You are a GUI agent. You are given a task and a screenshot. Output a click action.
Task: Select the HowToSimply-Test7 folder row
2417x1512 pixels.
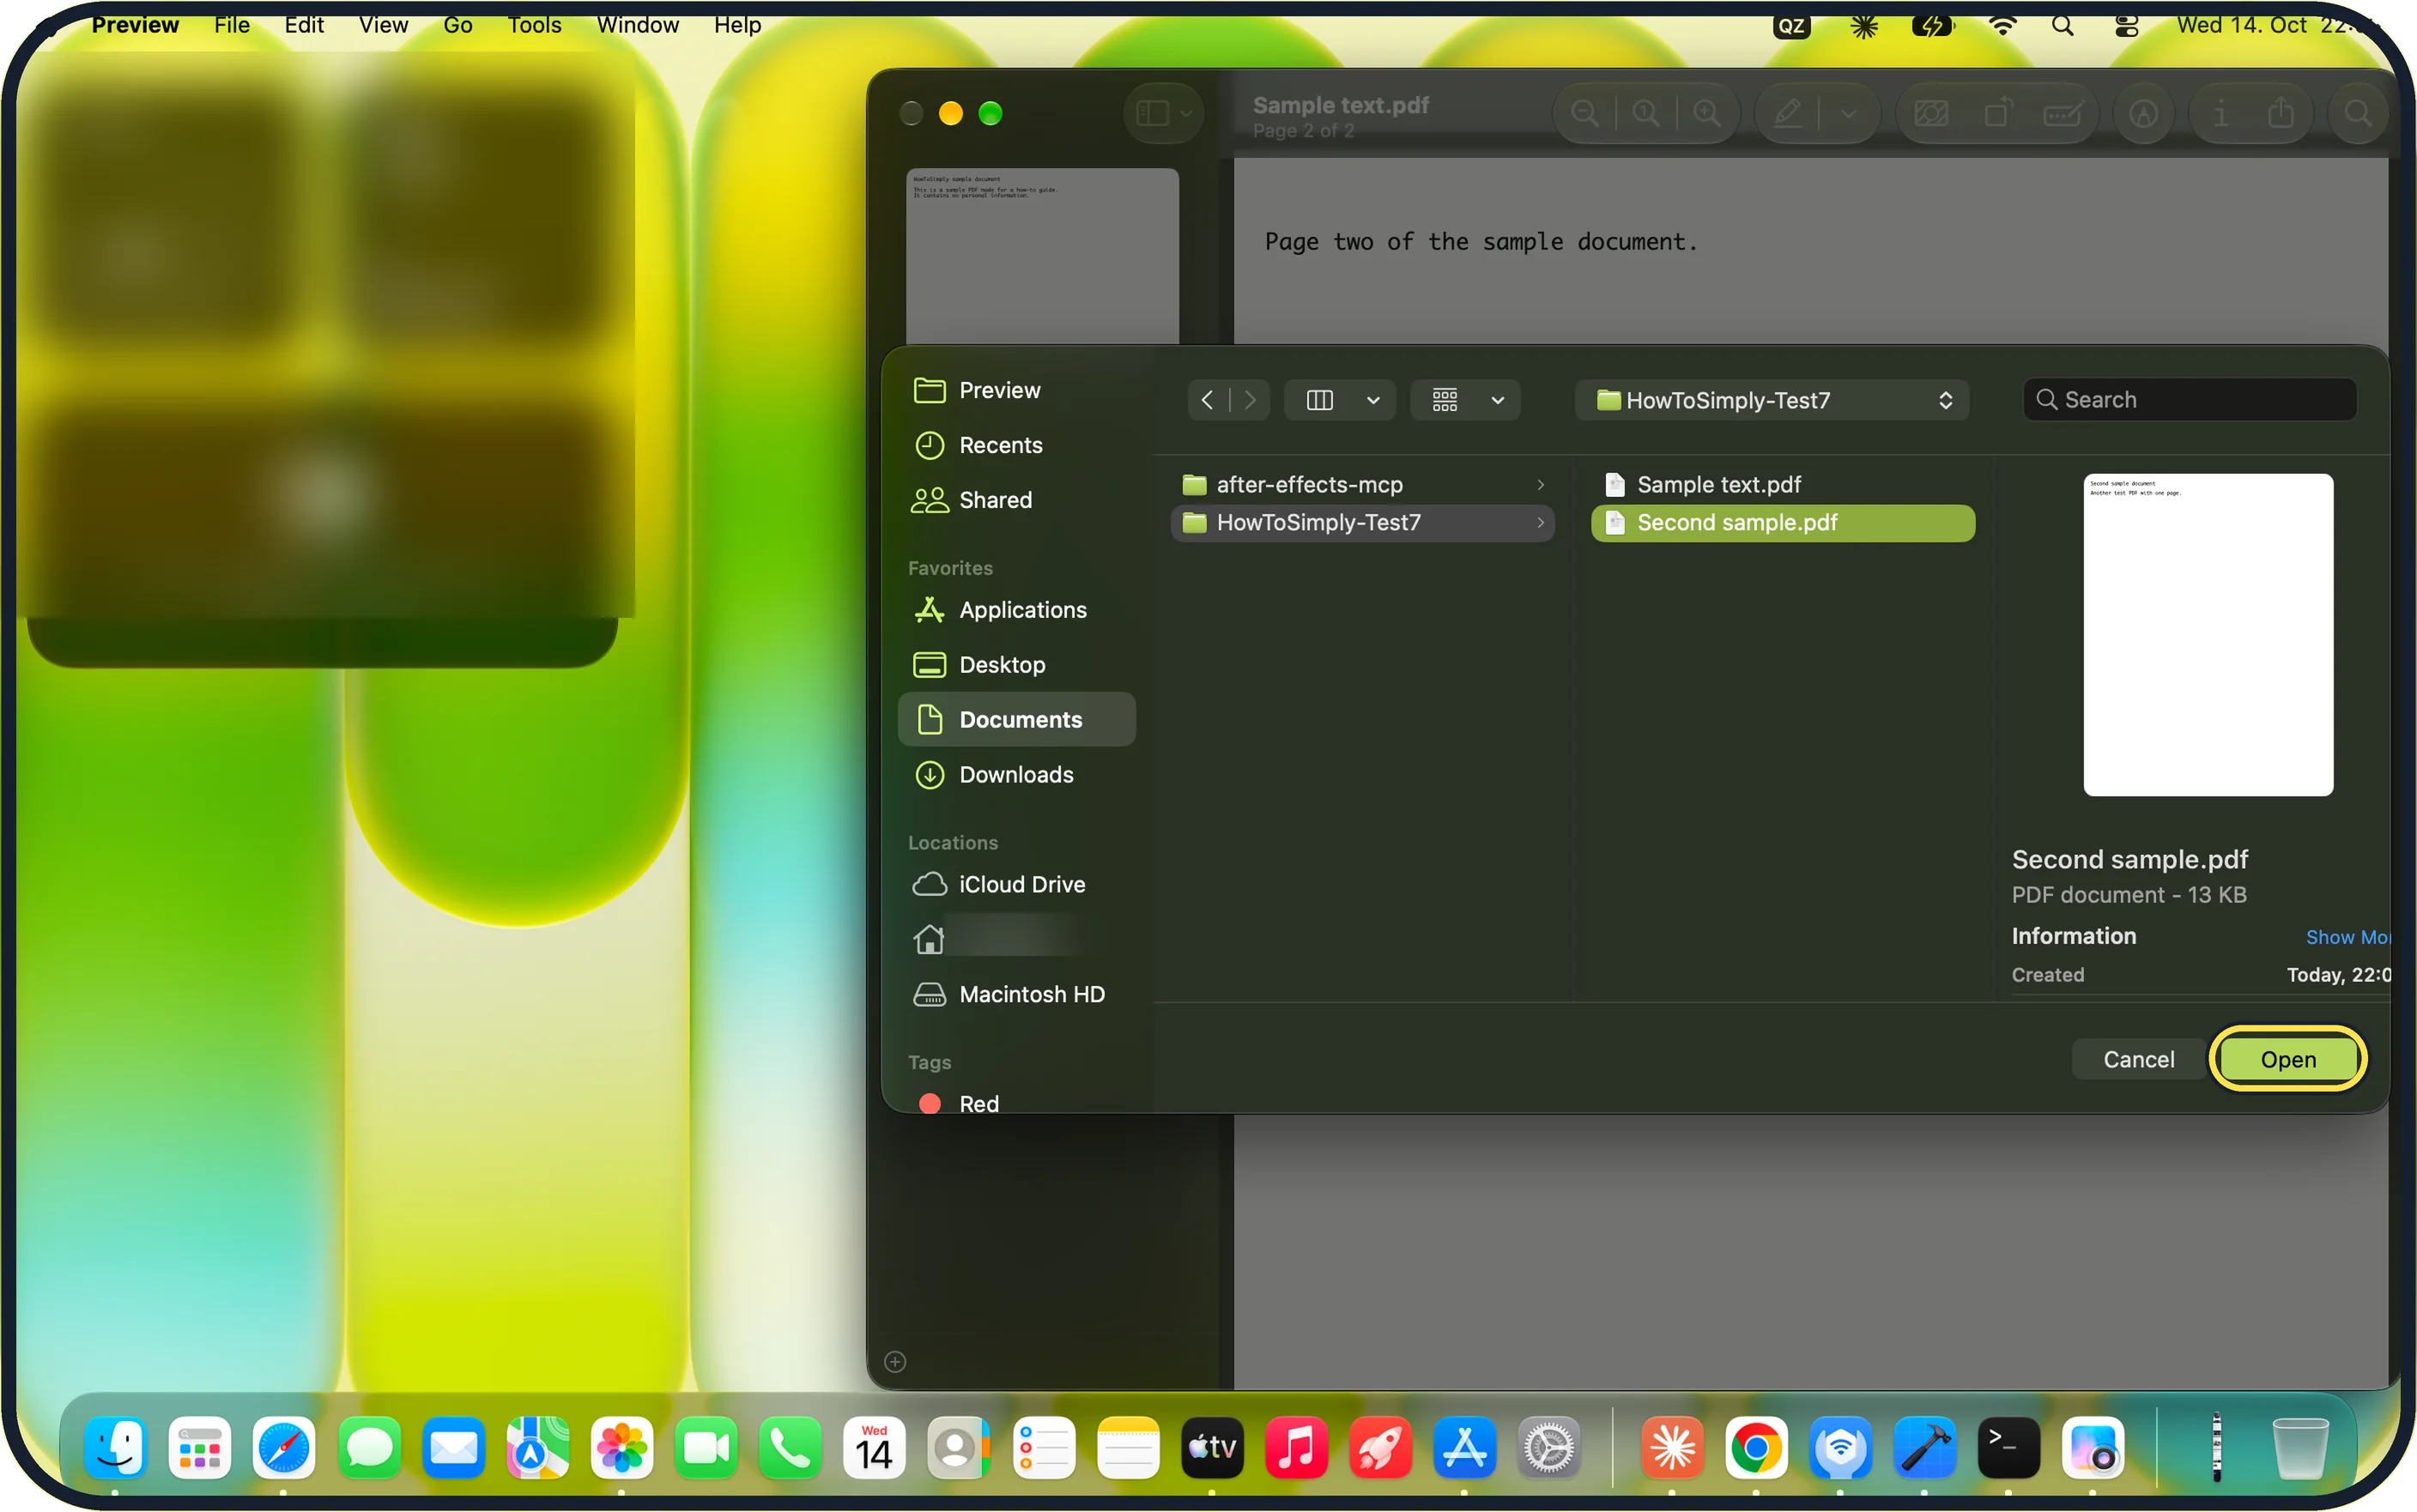tap(1362, 523)
